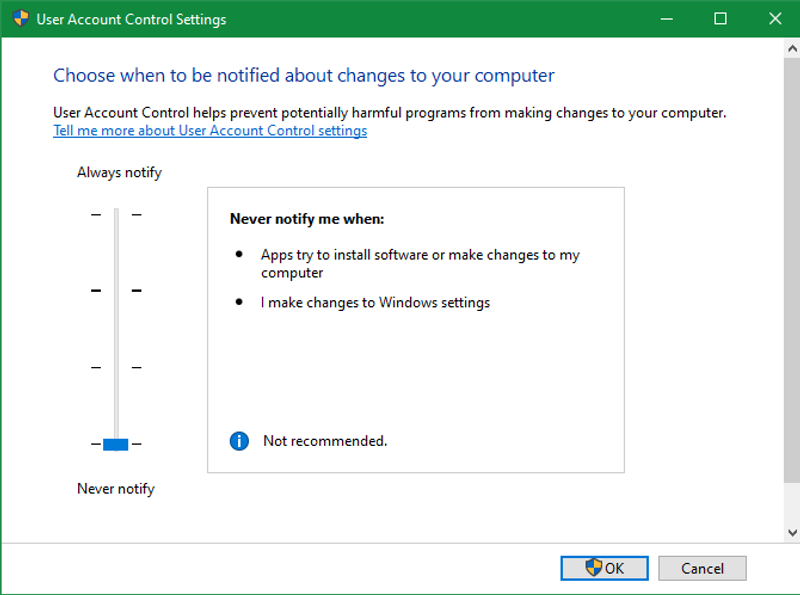800x595 pixels.
Task: Maximize the User Account Control Settings window
Action: pos(720,19)
